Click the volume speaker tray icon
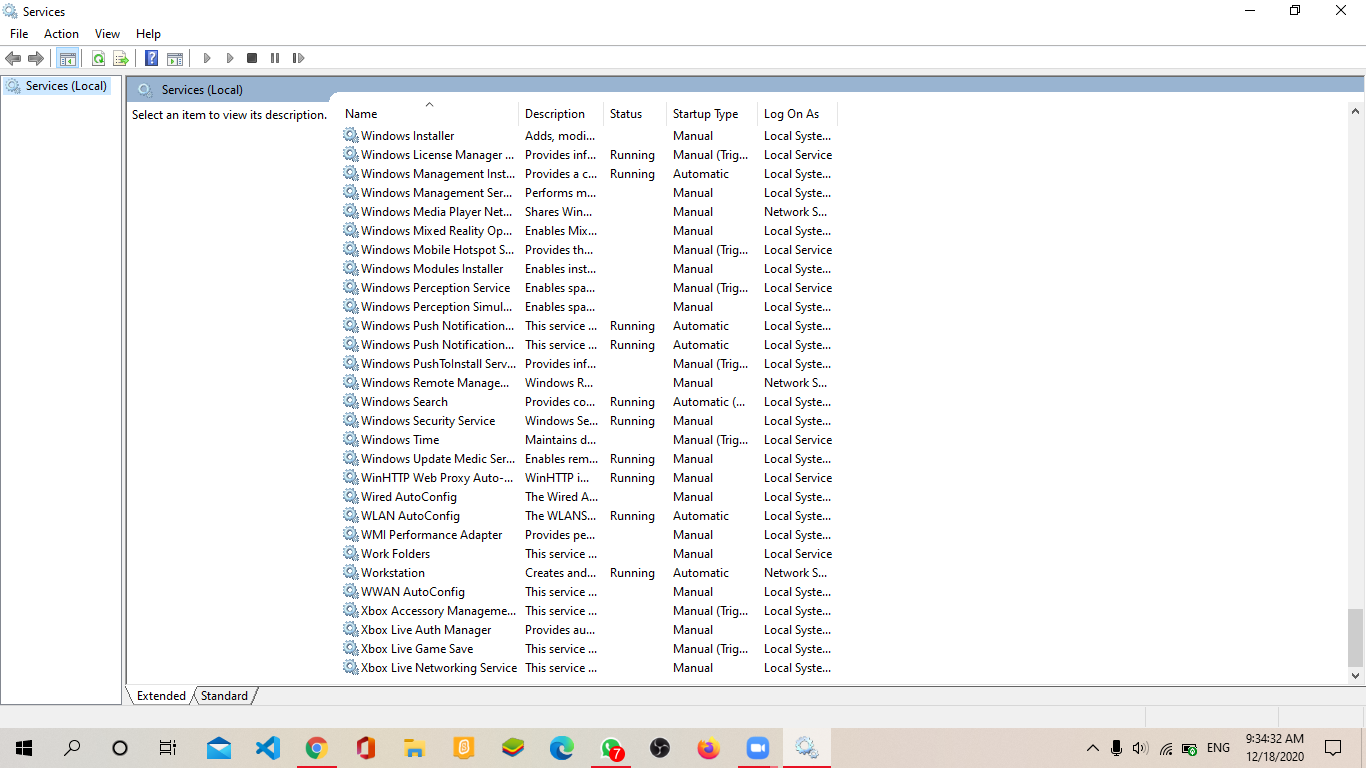The image size is (1366, 768). [x=1140, y=748]
